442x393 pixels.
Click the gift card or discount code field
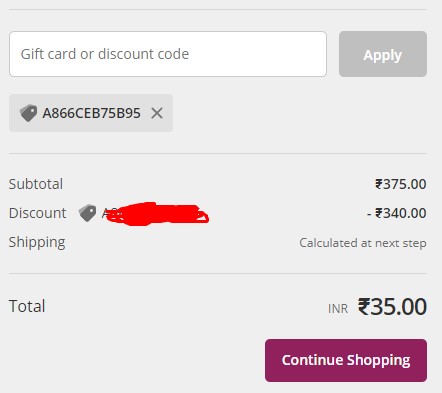168,54
